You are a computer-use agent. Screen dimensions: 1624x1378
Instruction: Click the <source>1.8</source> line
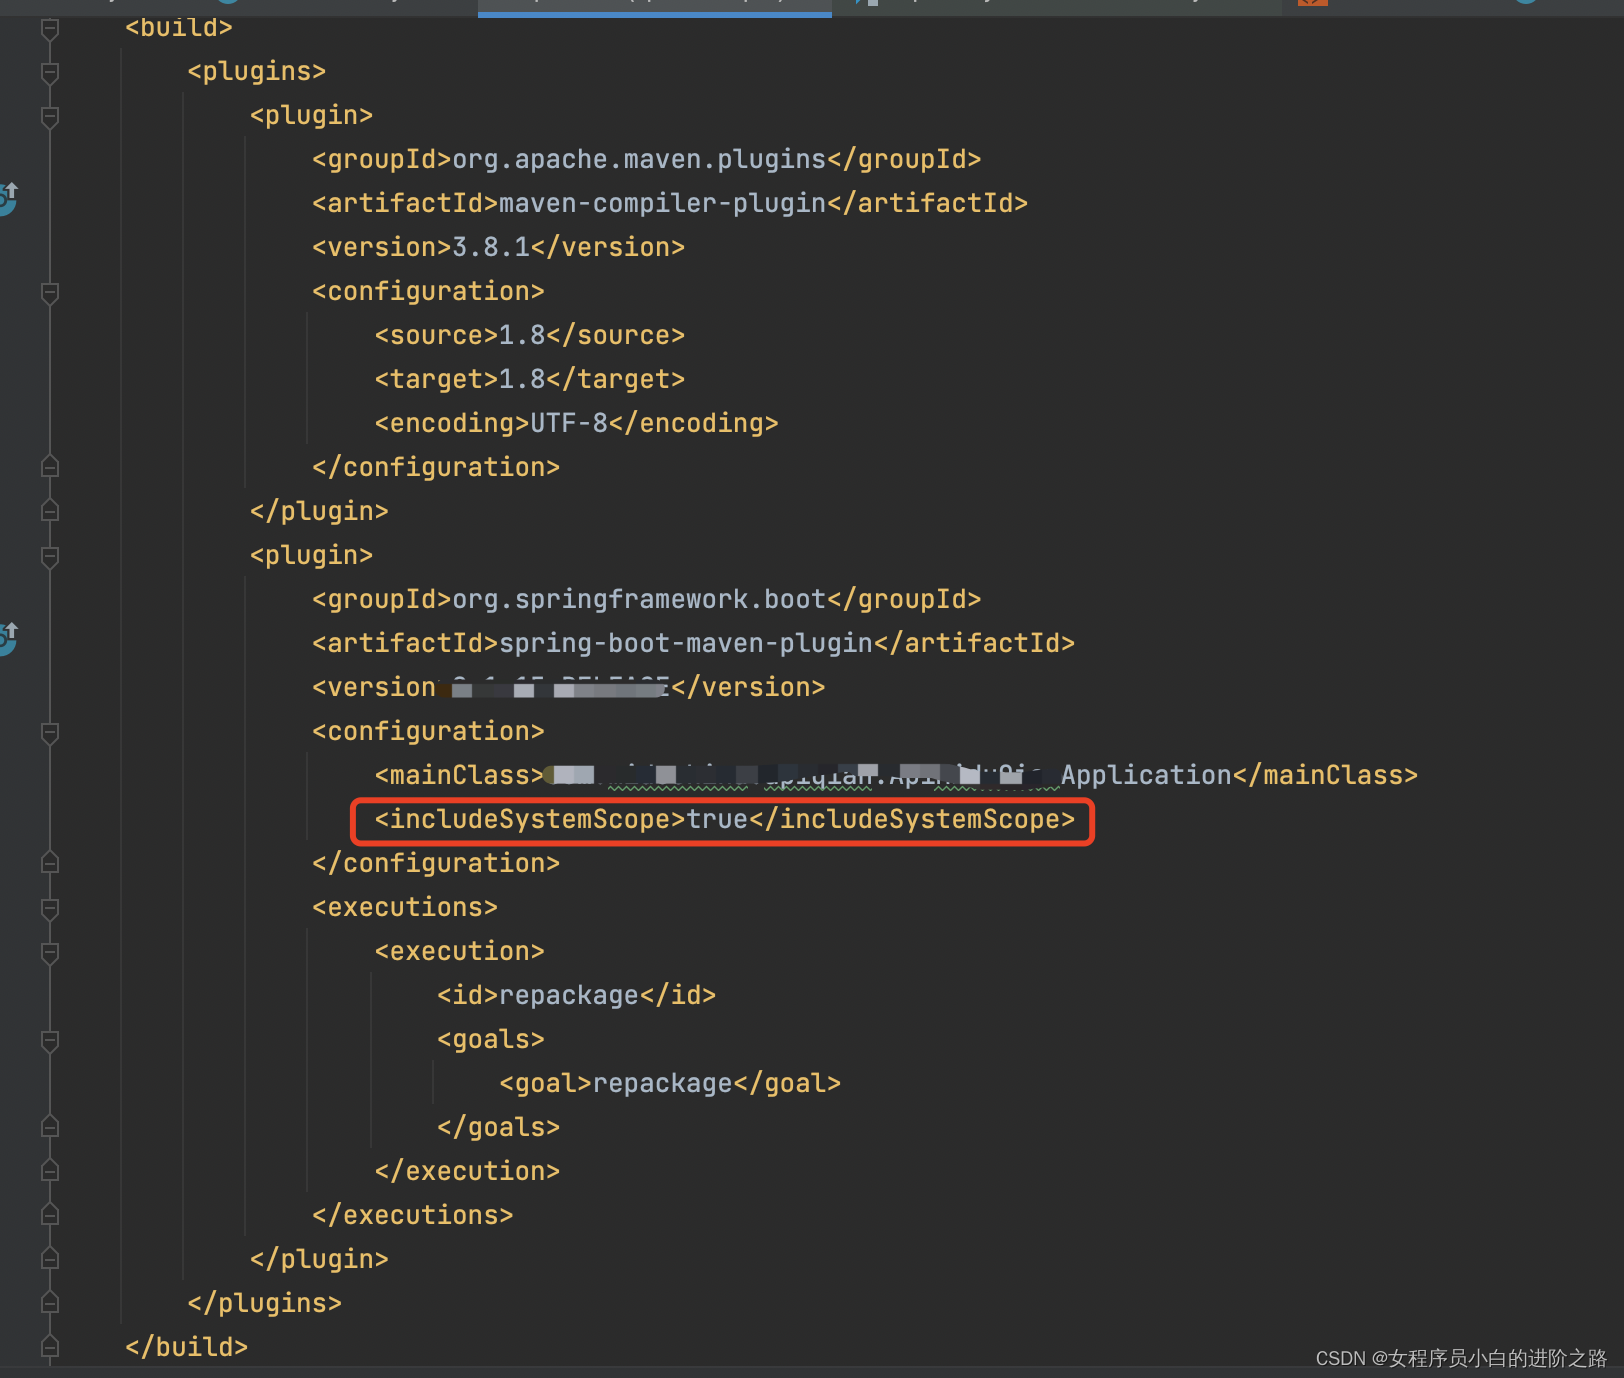pos(530,336)
